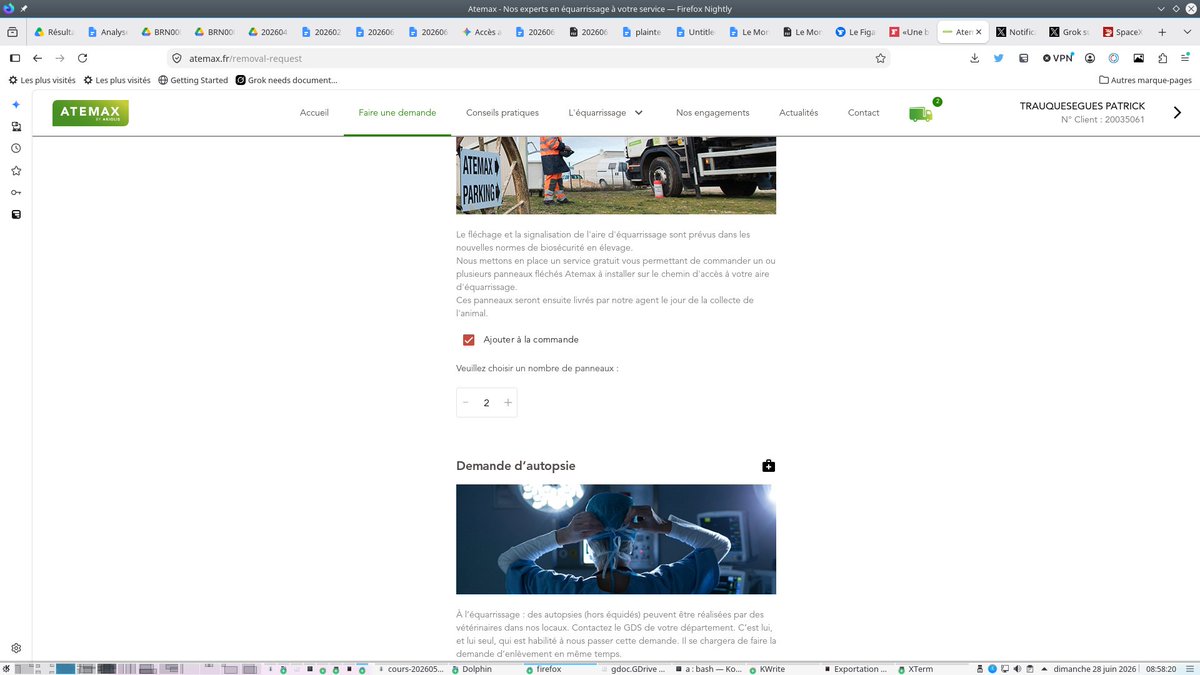The width and height of the screenshot is (1200, 675).
Task: Click the pin window icon in title bar
Action: (x=24, y=8)
